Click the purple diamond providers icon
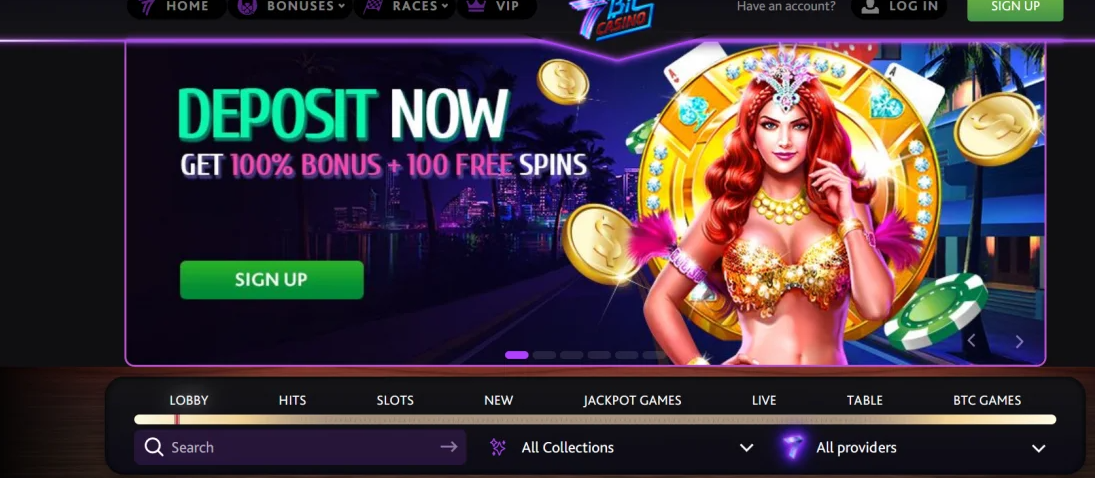This screenshot has width=1095, height=478. pyautogui.click(x=793, y=446)
